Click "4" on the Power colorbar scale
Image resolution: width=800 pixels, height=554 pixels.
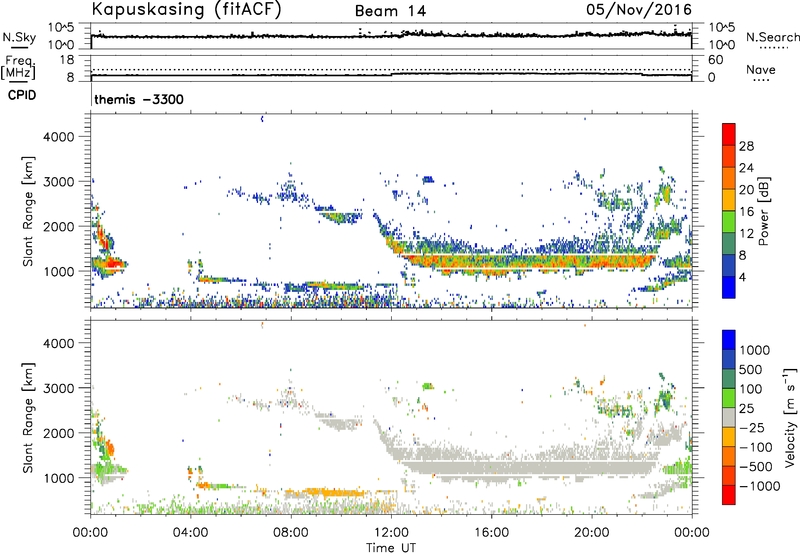click(x=743, y=277)
